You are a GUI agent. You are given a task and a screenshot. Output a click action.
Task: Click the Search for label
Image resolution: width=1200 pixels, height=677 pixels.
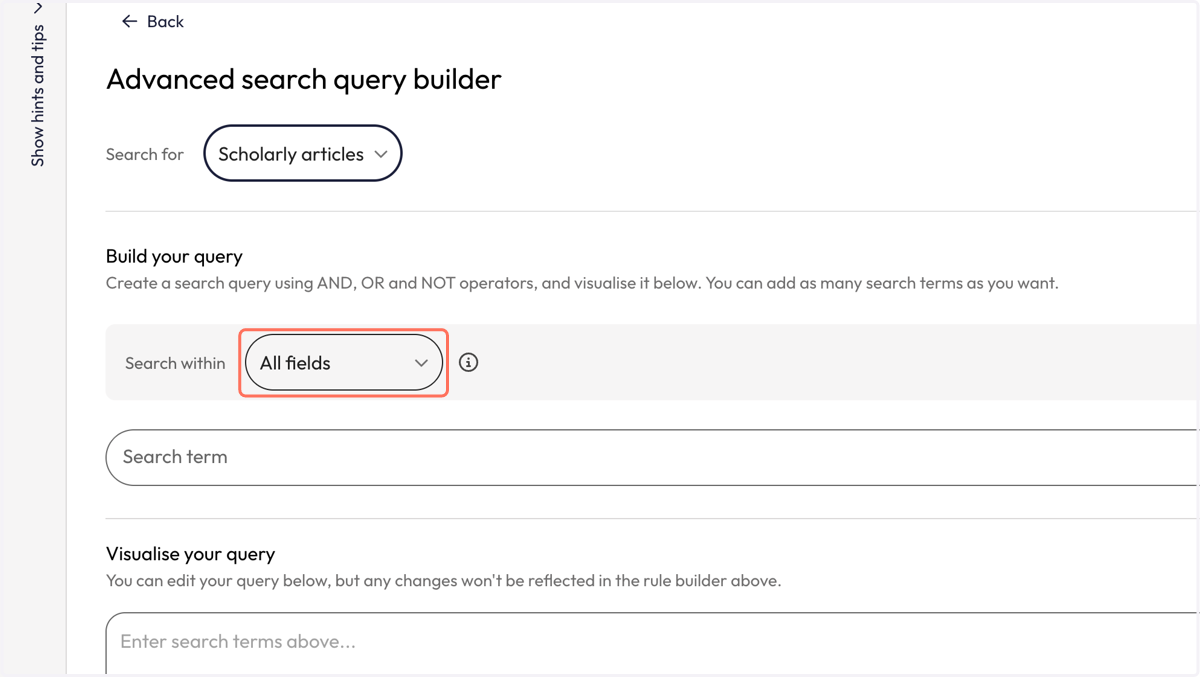(x=145, y=154)
